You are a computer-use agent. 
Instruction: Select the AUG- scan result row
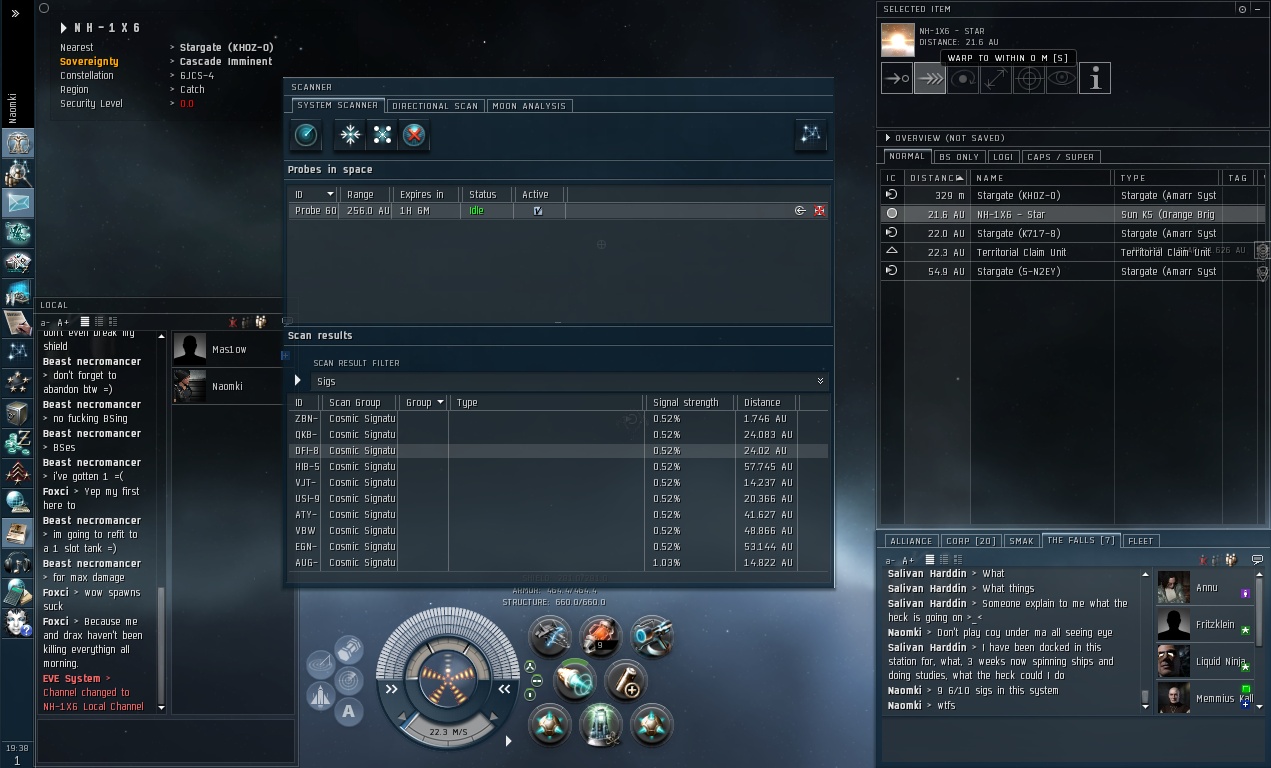[x=558, y=563]
